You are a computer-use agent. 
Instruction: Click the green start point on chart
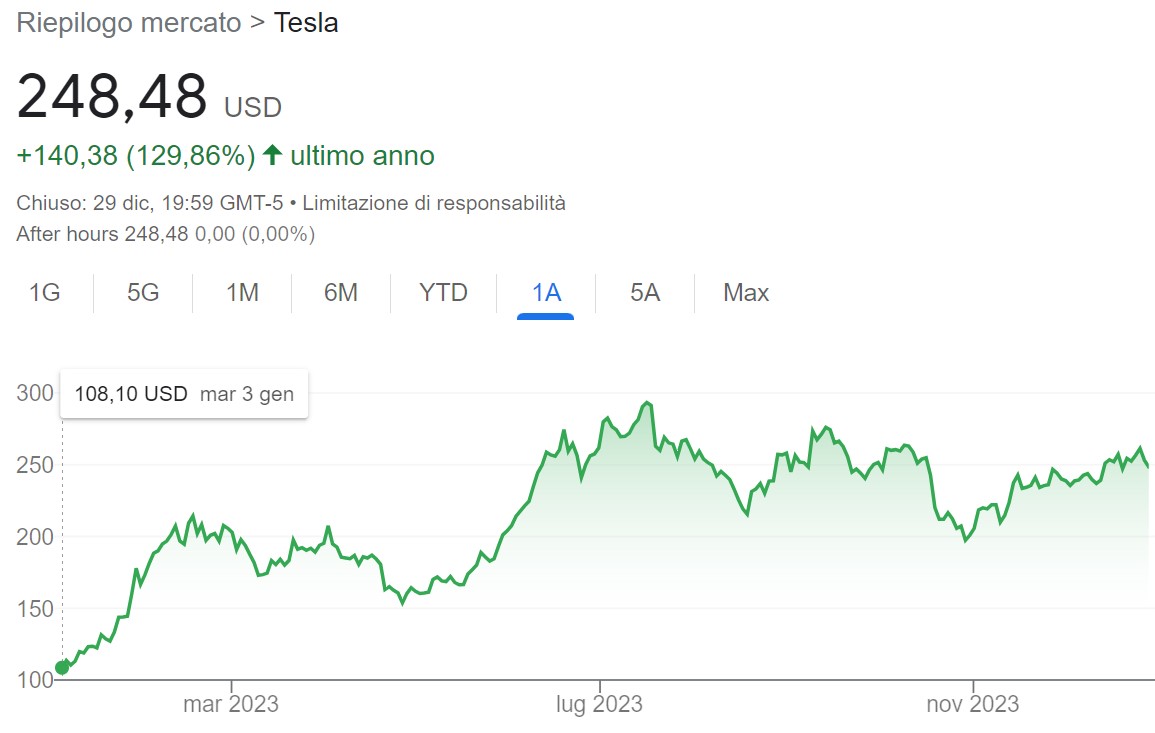coord(63,667)
